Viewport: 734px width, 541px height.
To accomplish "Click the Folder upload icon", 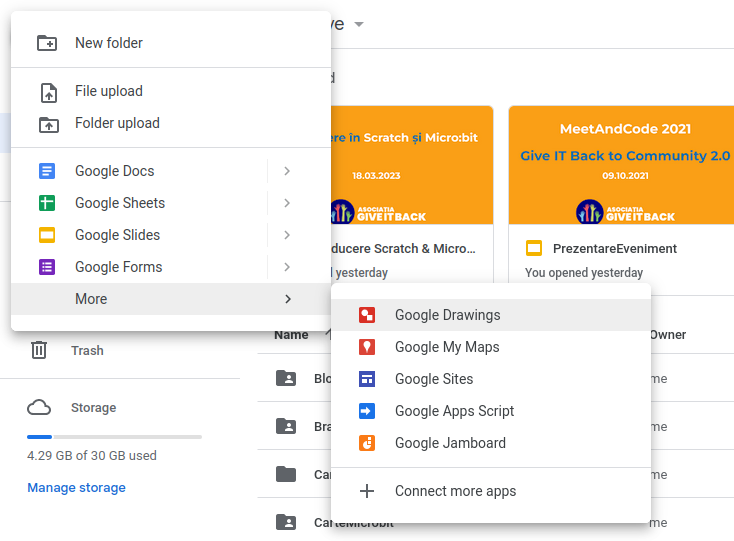I will point(47,124).
